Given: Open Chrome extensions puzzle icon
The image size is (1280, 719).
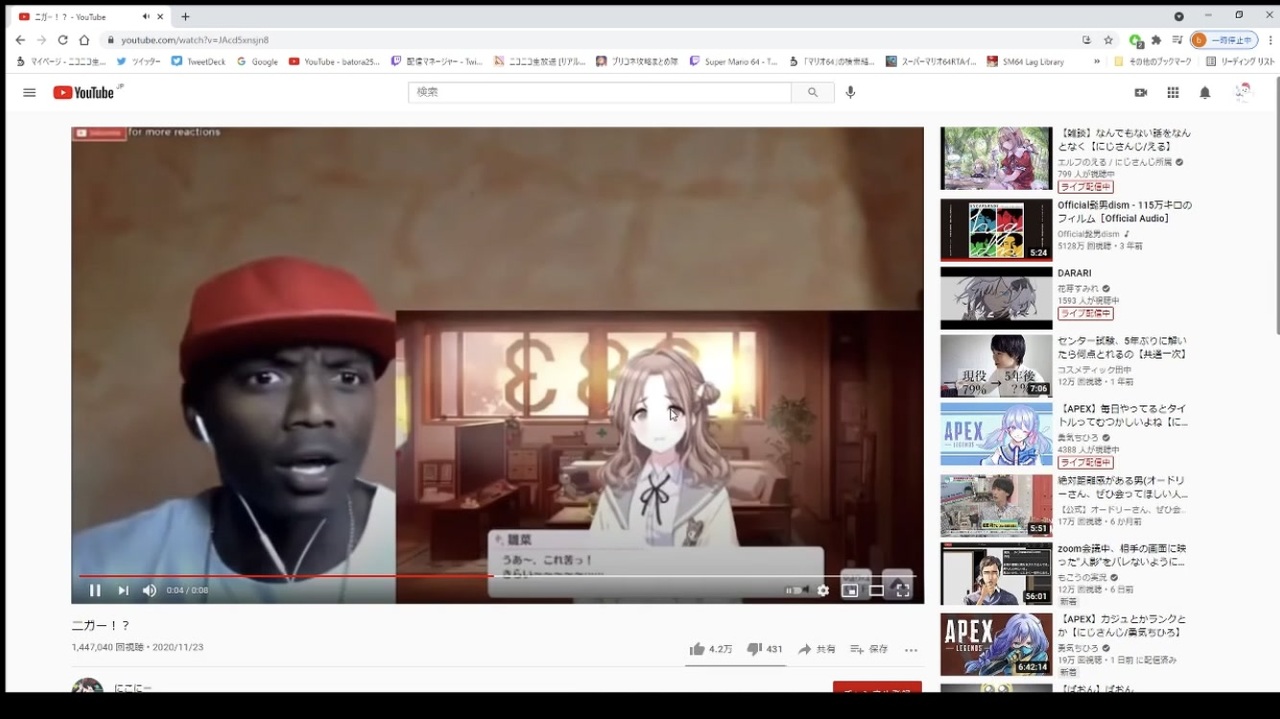Looking at the screenshot, I should (1156, 40).
